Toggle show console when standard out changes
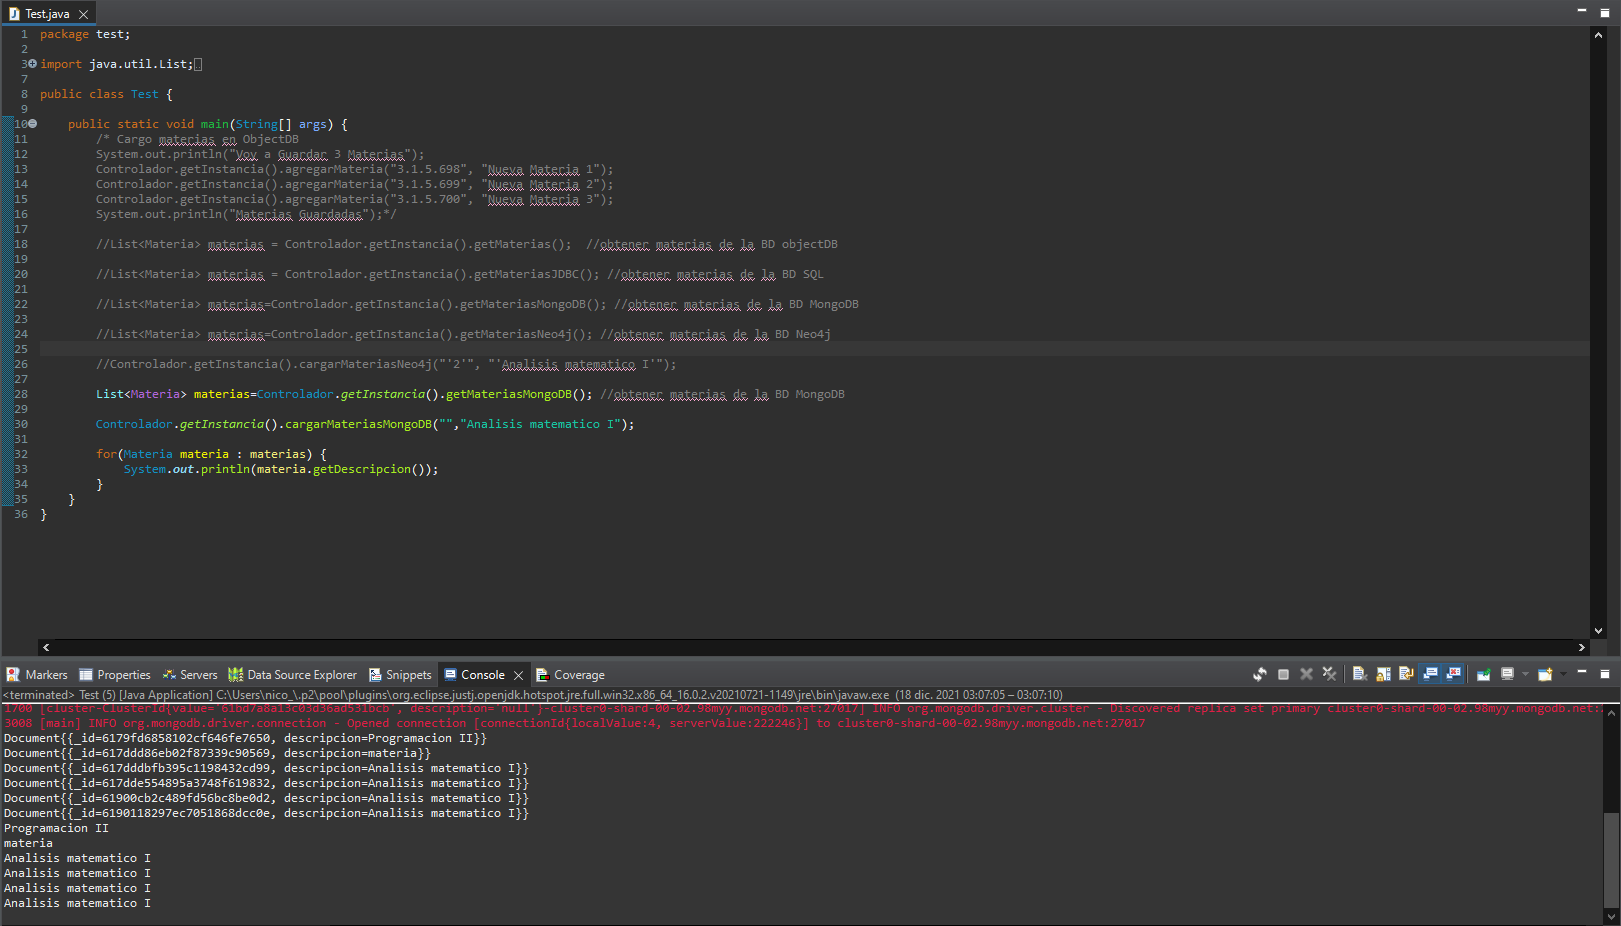 pos(1430,675)
